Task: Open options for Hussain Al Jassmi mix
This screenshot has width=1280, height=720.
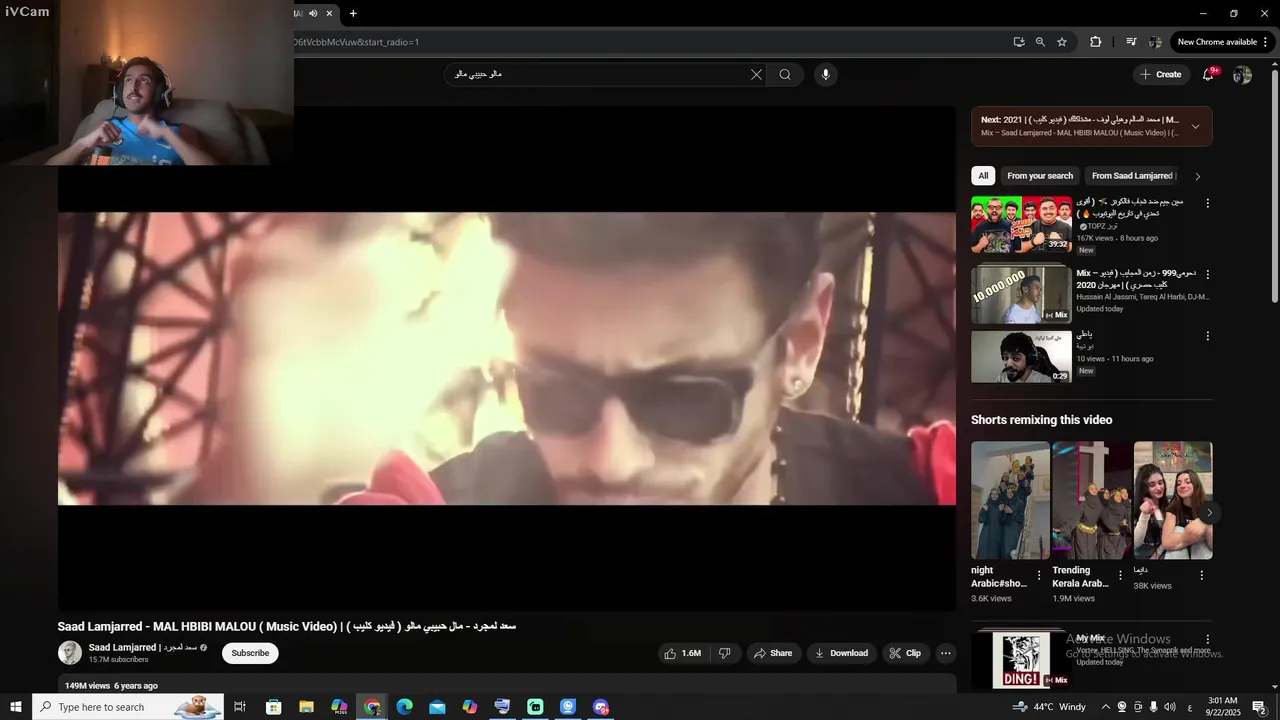Action: [1207, 274]
